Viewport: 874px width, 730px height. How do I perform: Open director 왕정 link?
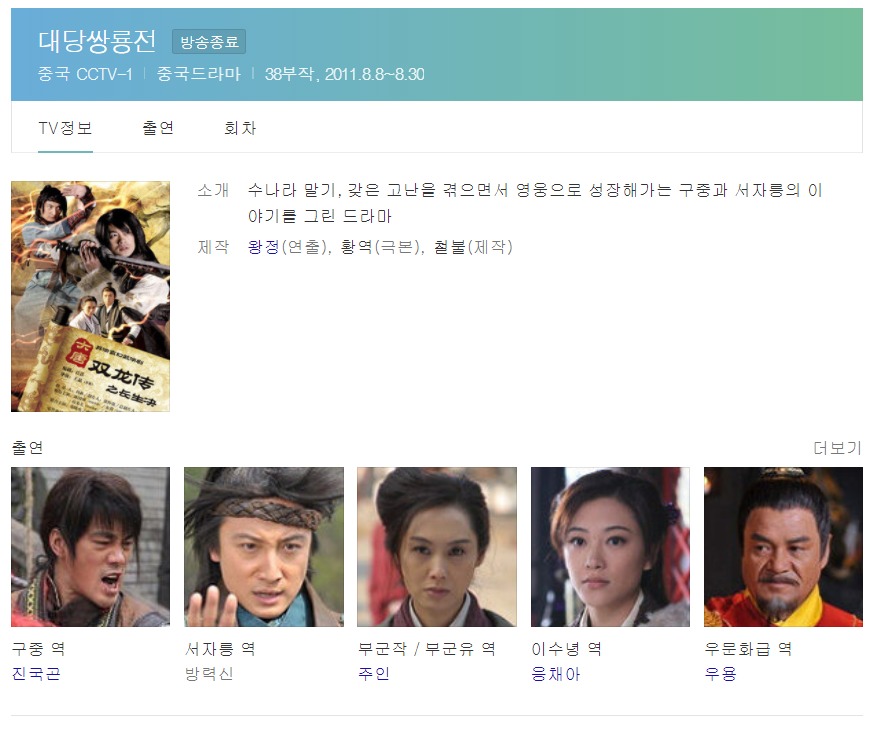(x=264, y=247)
